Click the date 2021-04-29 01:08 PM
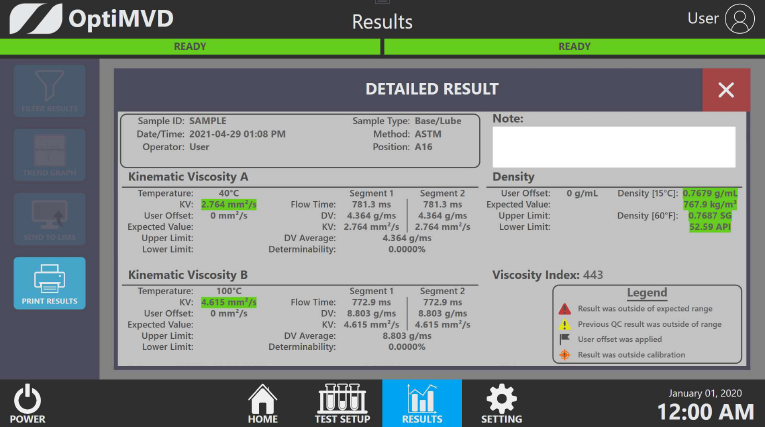 [237, 134]
